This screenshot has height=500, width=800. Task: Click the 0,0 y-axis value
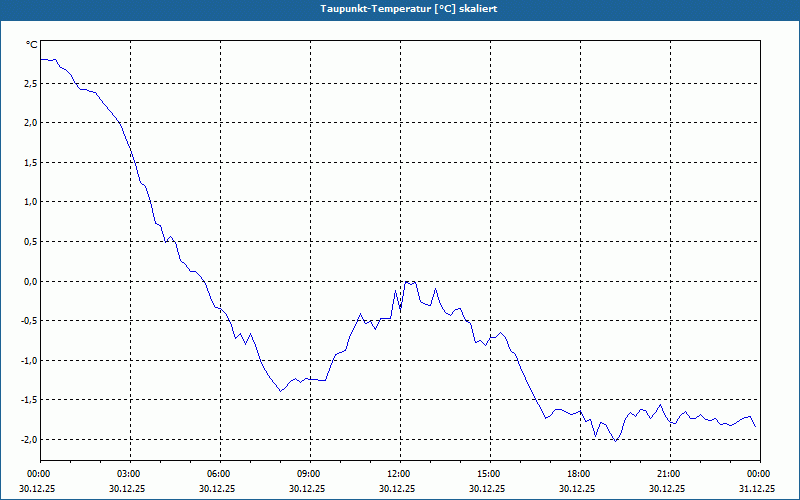click(x=30, y=281)
